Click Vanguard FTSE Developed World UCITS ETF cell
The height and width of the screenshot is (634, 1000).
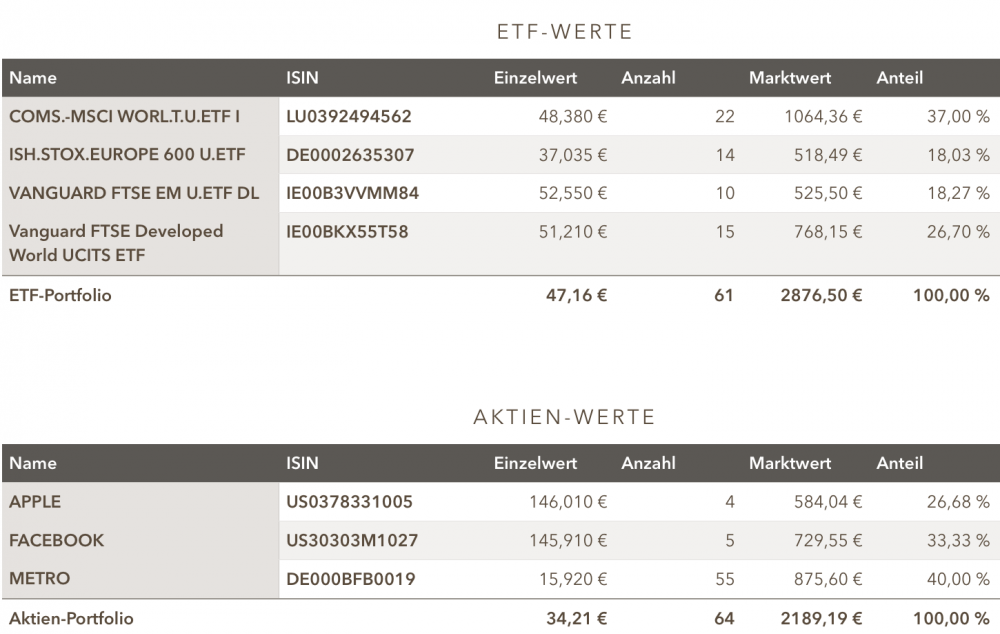click(x=116, y=243)
